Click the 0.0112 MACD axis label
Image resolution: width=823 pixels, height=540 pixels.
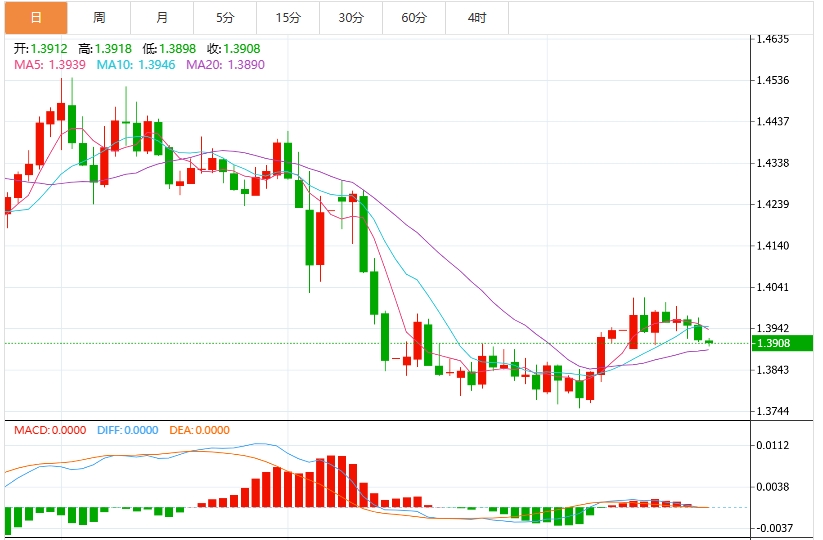[773, 446]
